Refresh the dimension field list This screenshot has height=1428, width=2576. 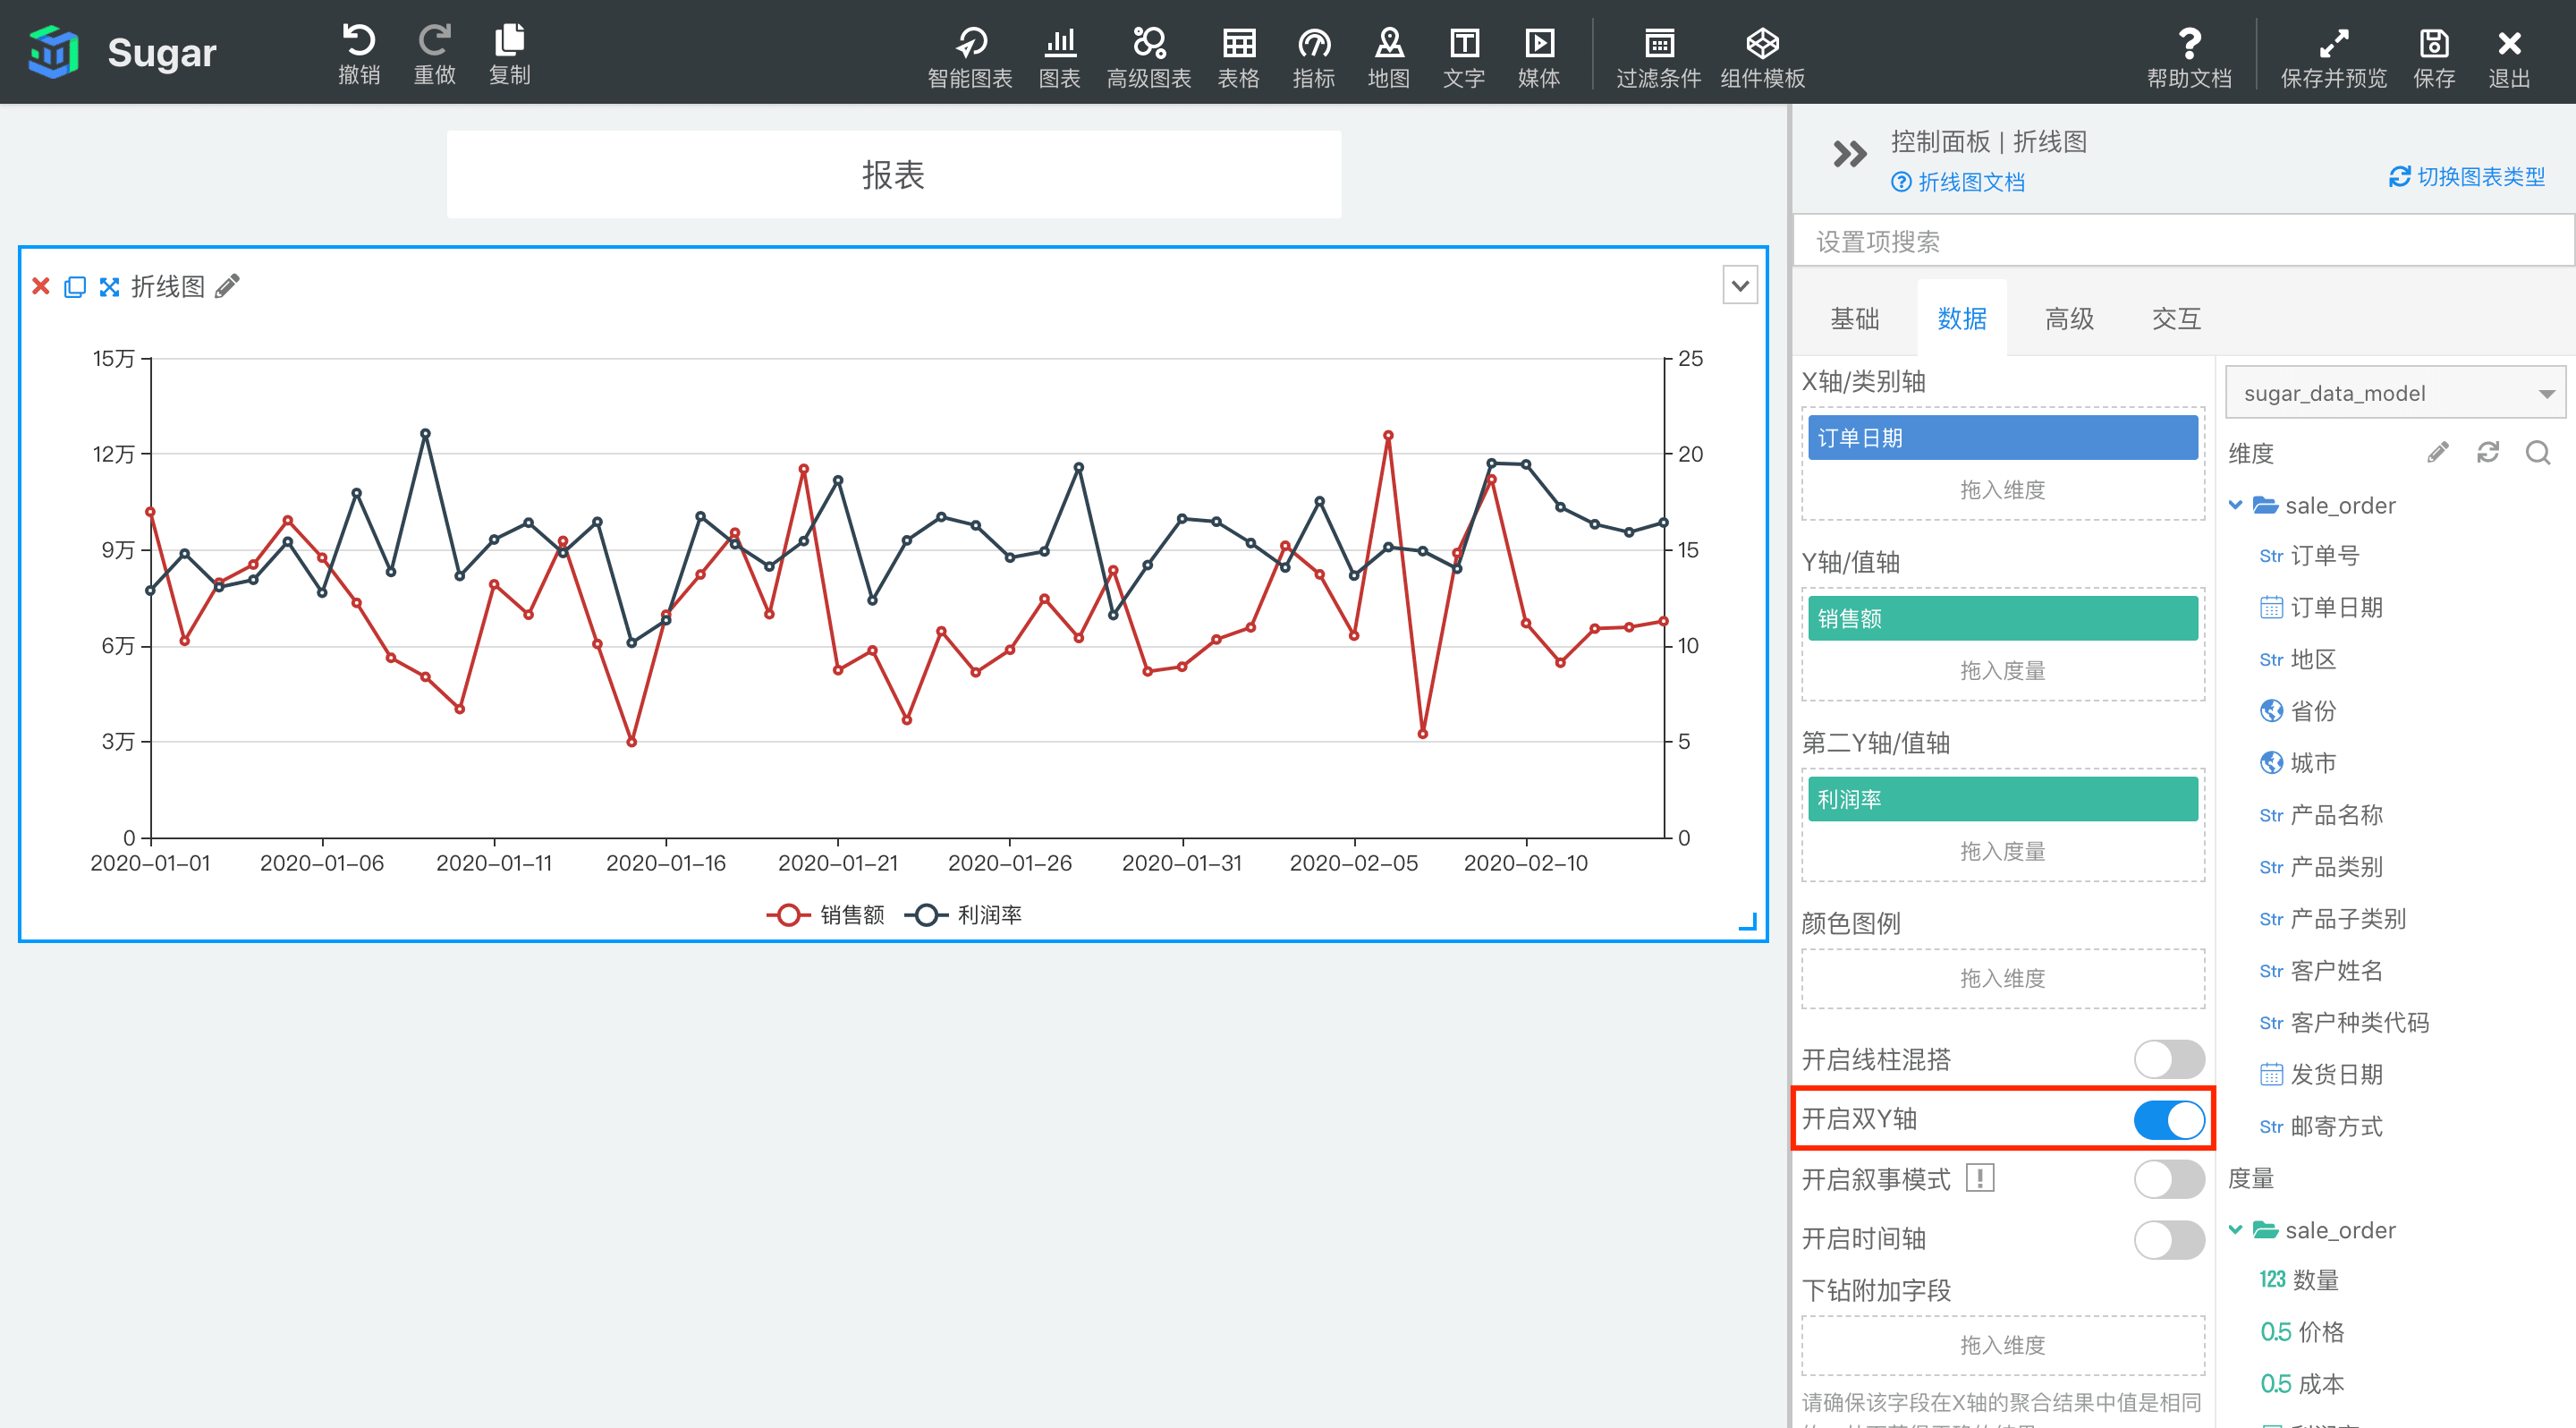(2487, 453)
